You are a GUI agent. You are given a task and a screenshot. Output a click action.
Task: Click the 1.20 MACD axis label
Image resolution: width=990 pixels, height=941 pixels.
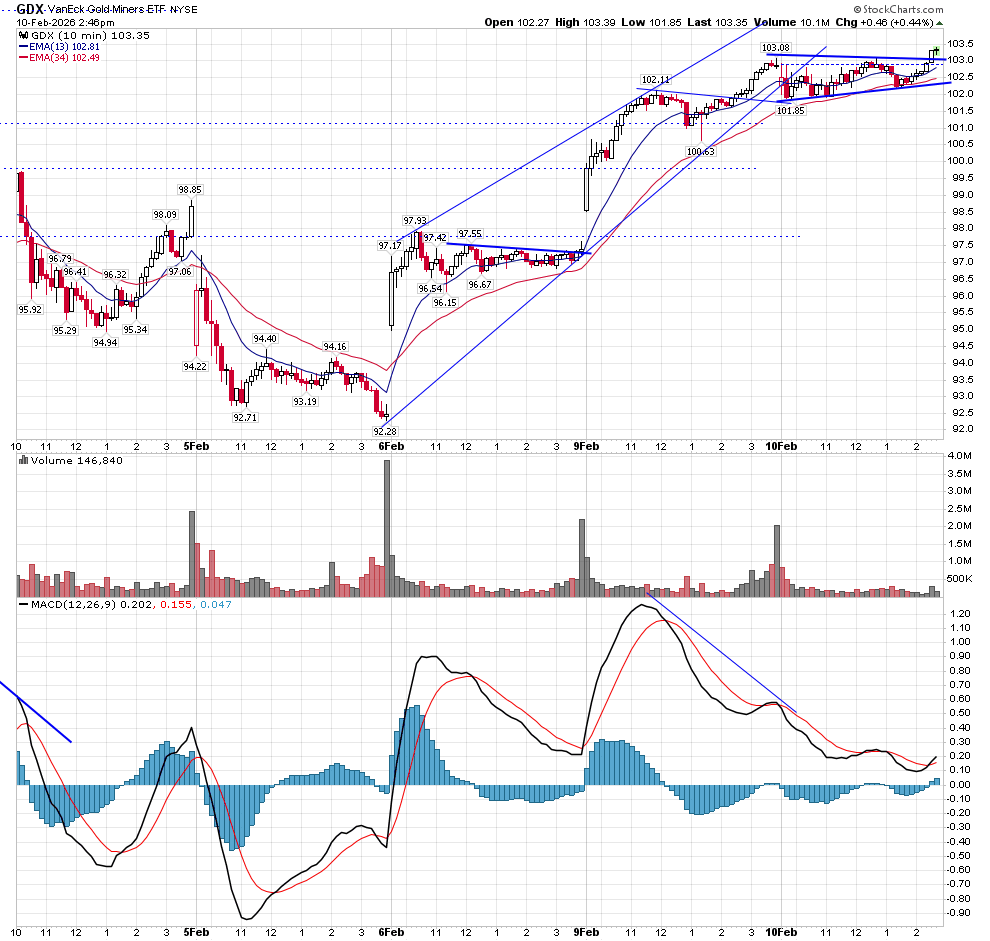[x=960, y=613]
